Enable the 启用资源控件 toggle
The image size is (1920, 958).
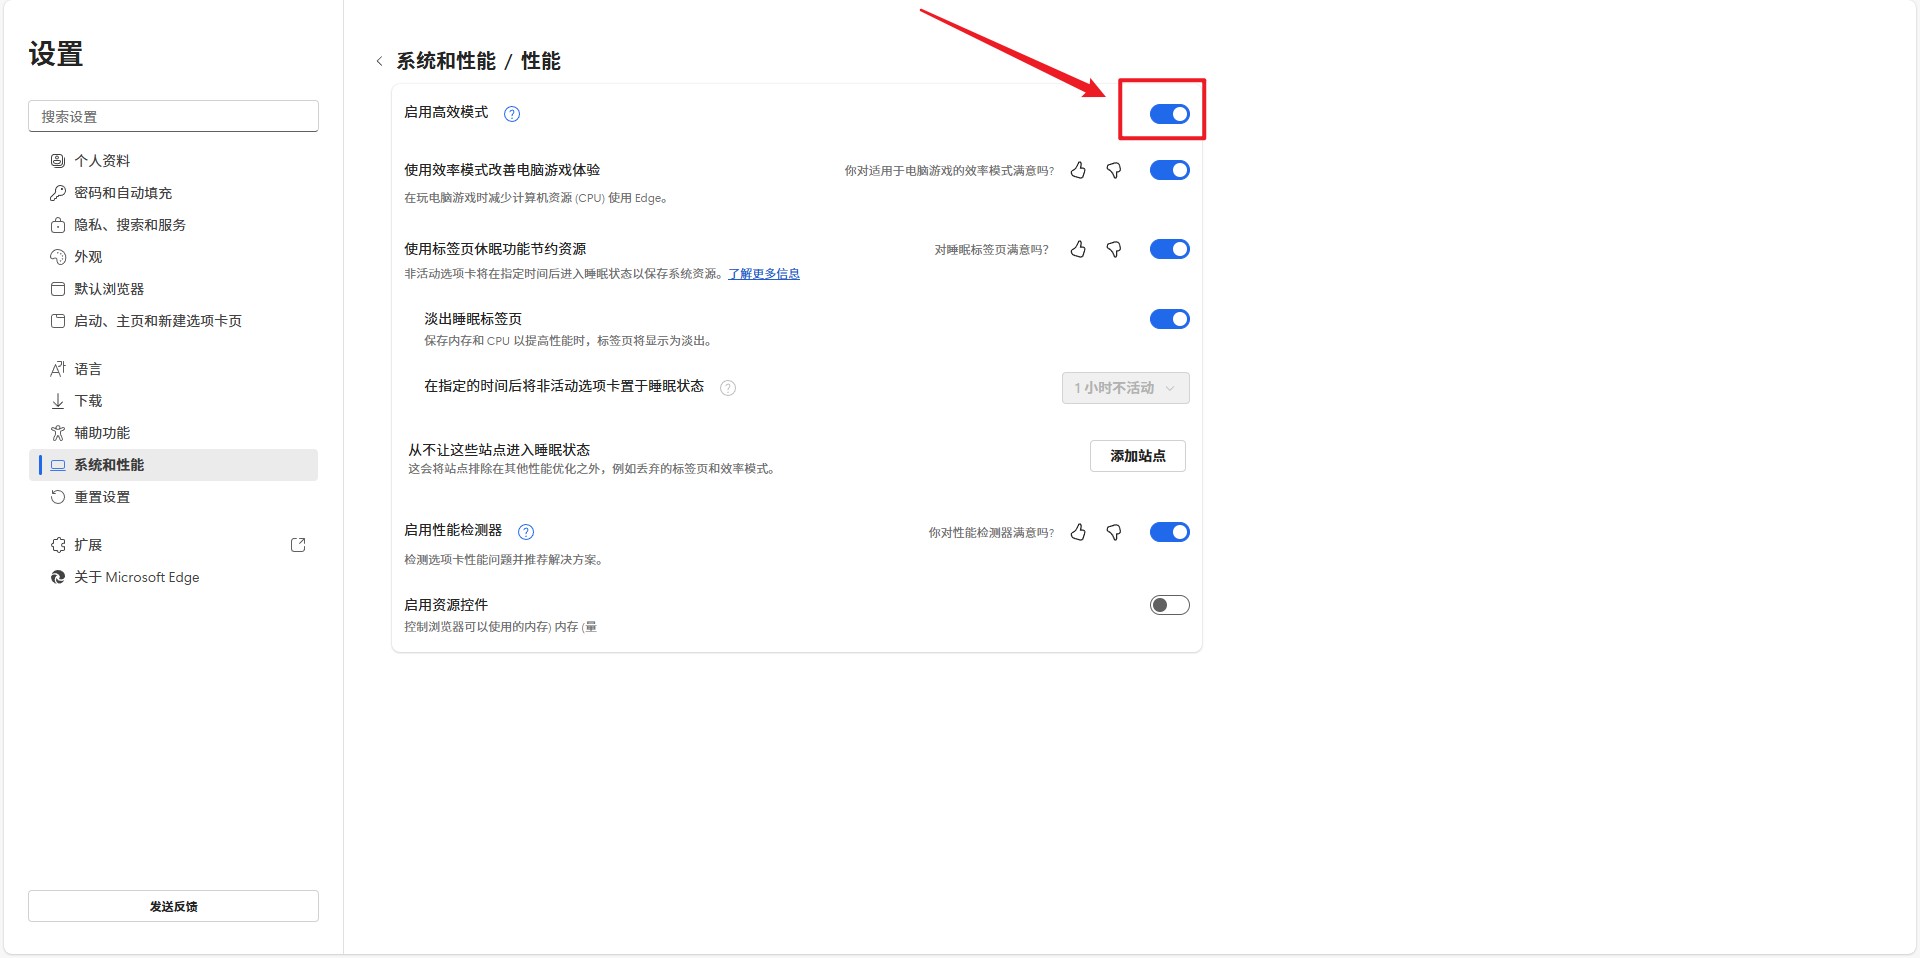(1169, 605)
